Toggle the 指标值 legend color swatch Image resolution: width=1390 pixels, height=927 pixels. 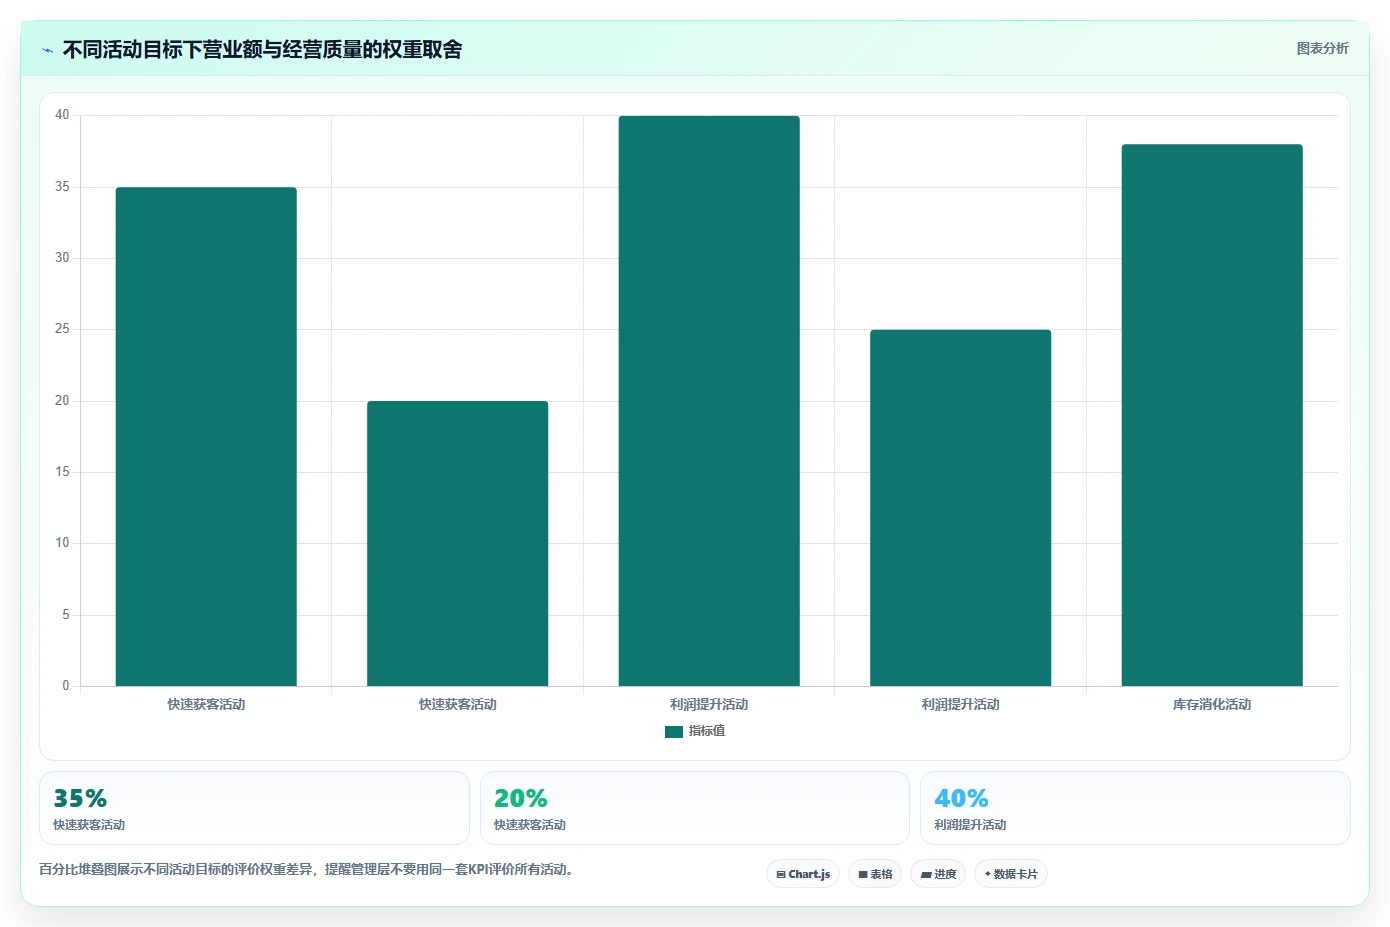pos(674,732)
